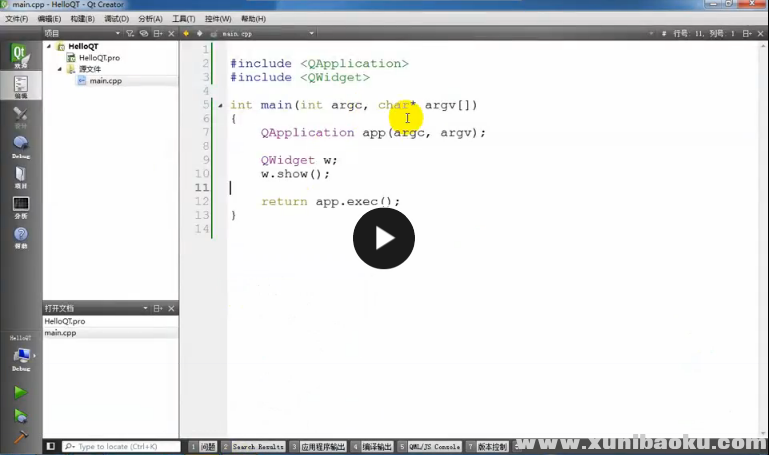The width and height of the screenshot is (769, 455).
Task: Collapse the source files folder
Action: point(59,69)
